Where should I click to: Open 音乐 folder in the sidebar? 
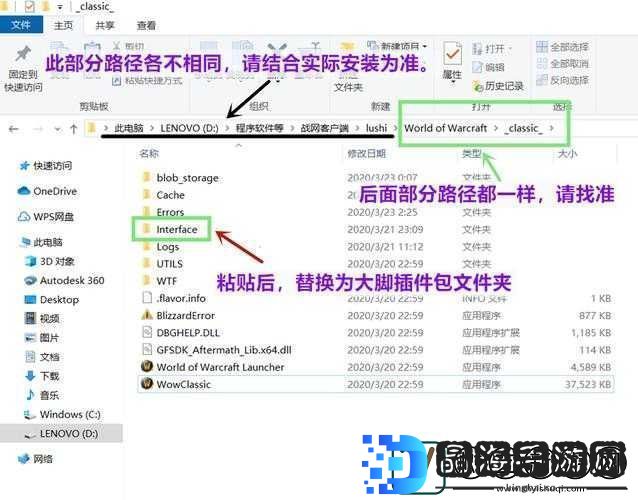point(42,395)
